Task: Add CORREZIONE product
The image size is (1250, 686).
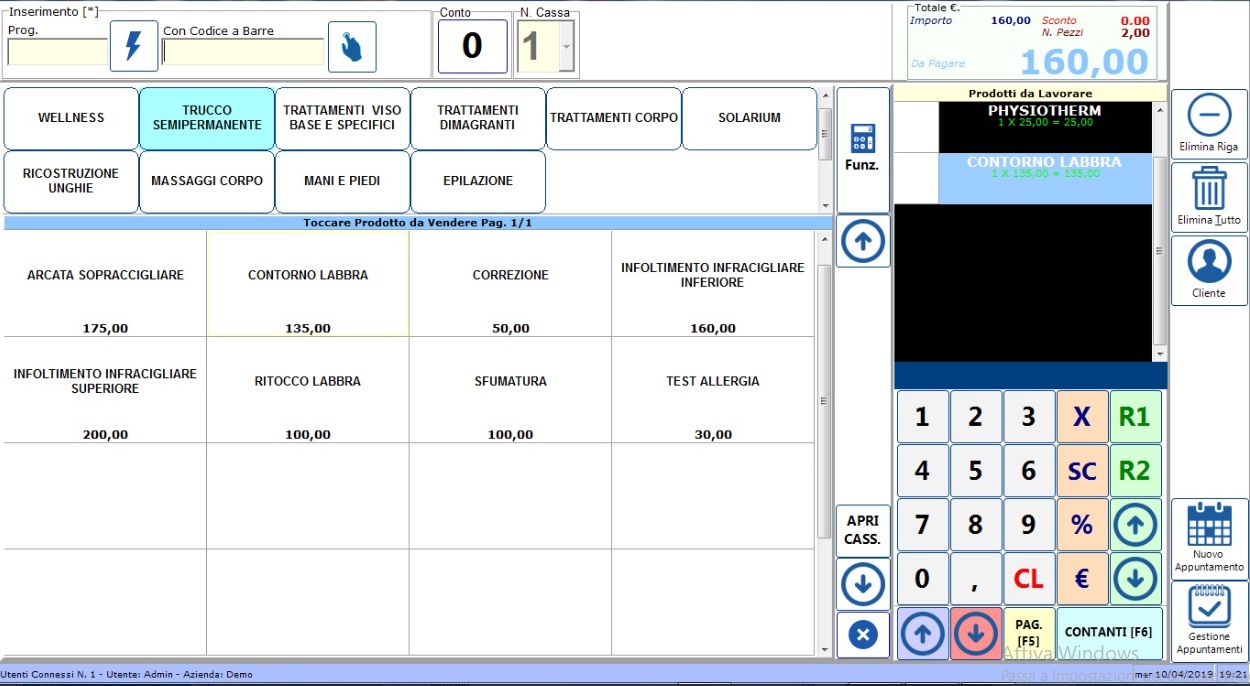Action: click(510, 284)
